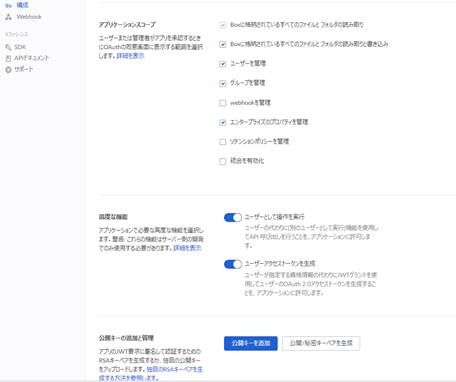Image resolution: width=456 pixels, height=382 pixels.
Task: Click the Webhook sidebar icon
Action: [x=9, y=17]
